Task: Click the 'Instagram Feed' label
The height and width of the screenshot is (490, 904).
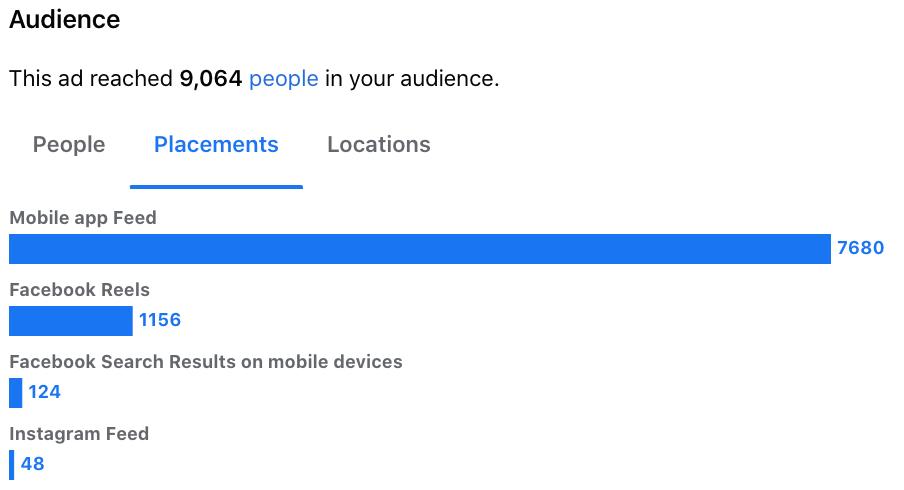Action: 79,434
